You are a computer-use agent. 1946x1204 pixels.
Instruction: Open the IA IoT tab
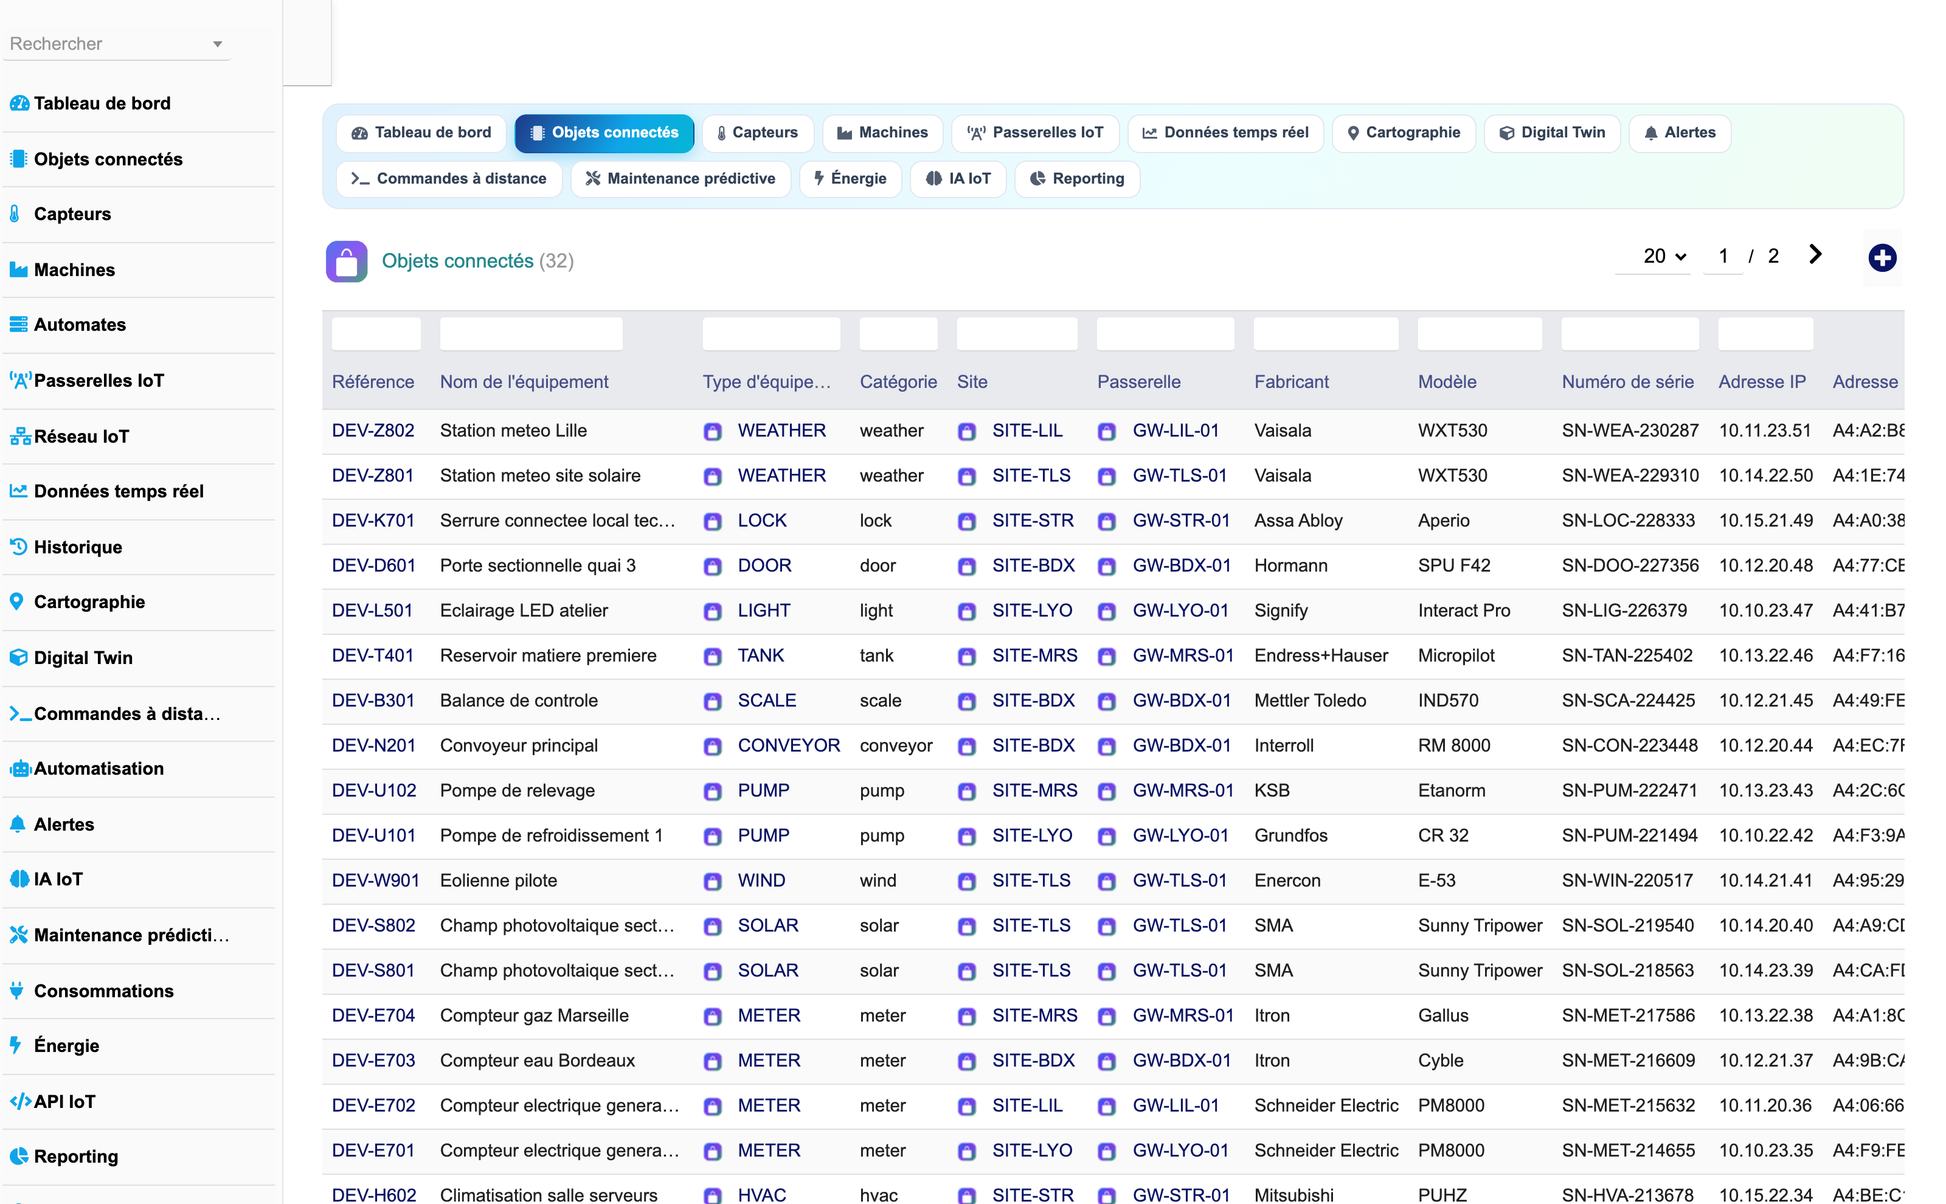[958, 179]
